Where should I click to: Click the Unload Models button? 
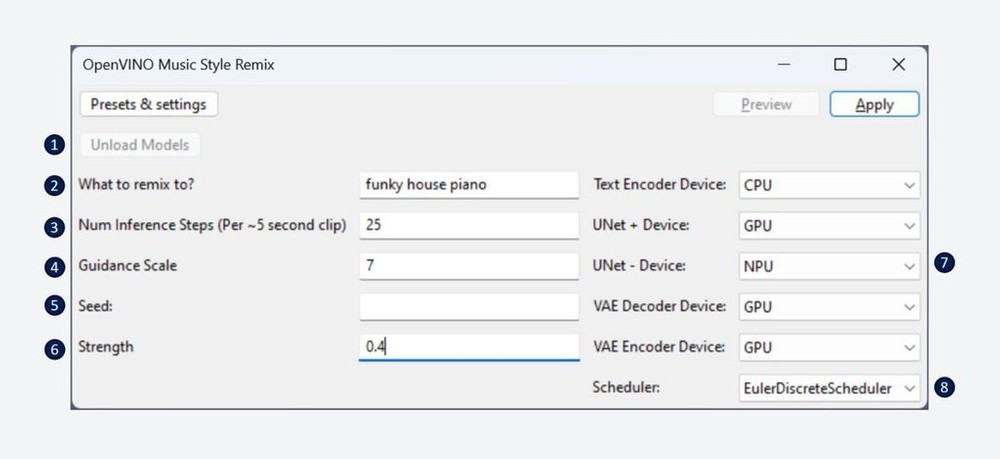140,145
